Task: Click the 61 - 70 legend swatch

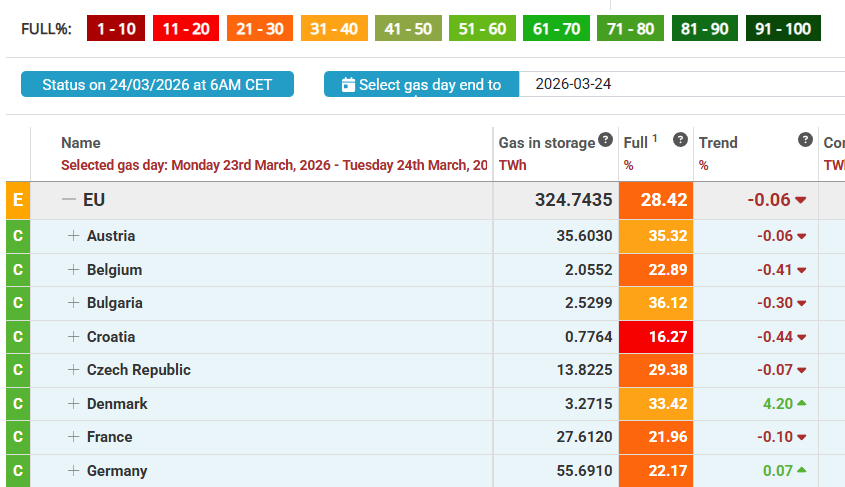Action: tap(556, 28)
